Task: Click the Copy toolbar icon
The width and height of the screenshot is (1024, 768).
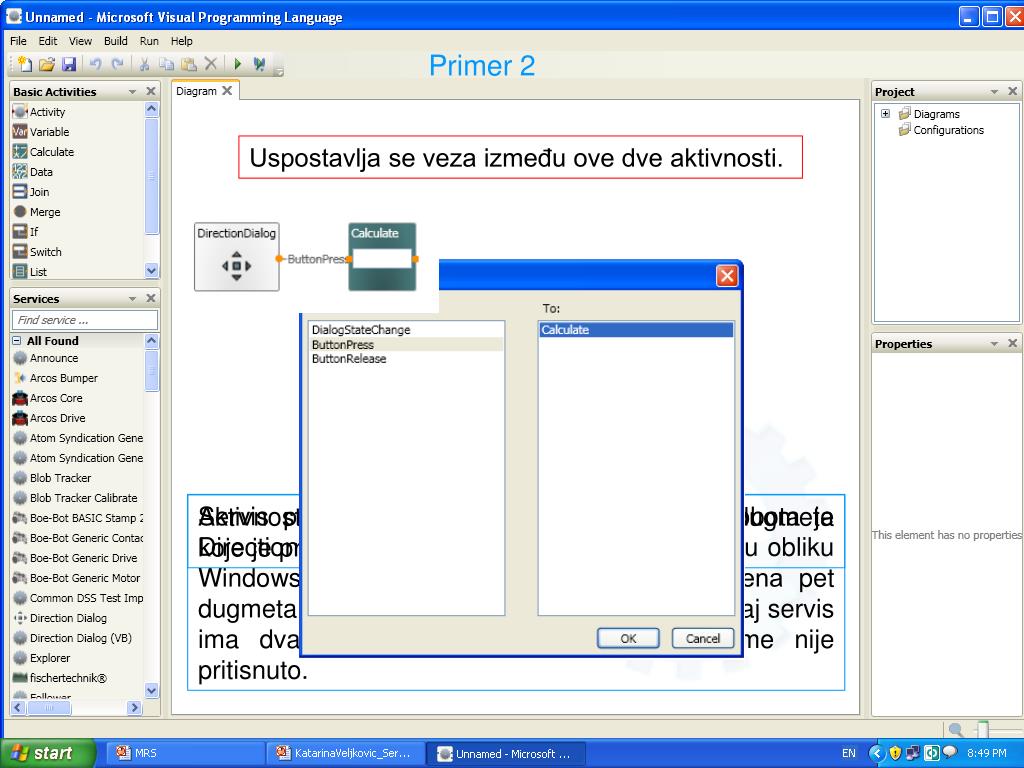Action: click(x=167, y=63)
